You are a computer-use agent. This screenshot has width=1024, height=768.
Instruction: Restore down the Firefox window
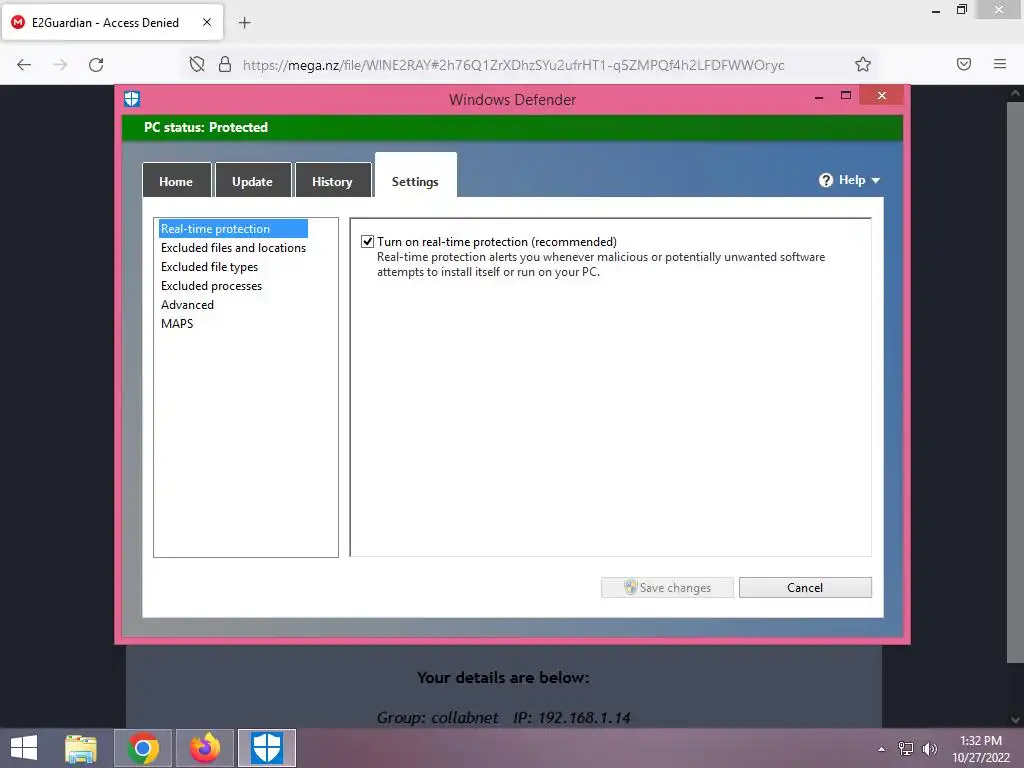tap(962, 10)
